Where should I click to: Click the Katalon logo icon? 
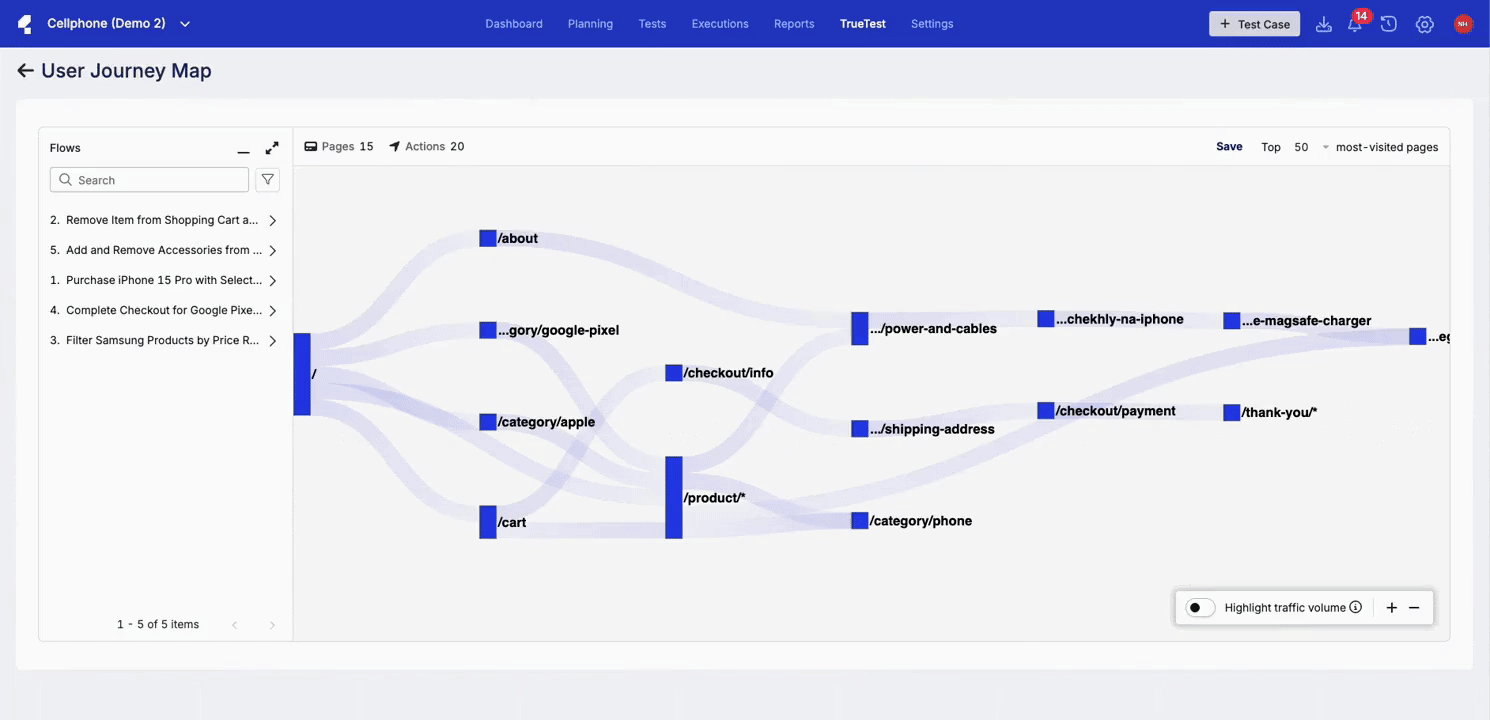tap(25, 23)
